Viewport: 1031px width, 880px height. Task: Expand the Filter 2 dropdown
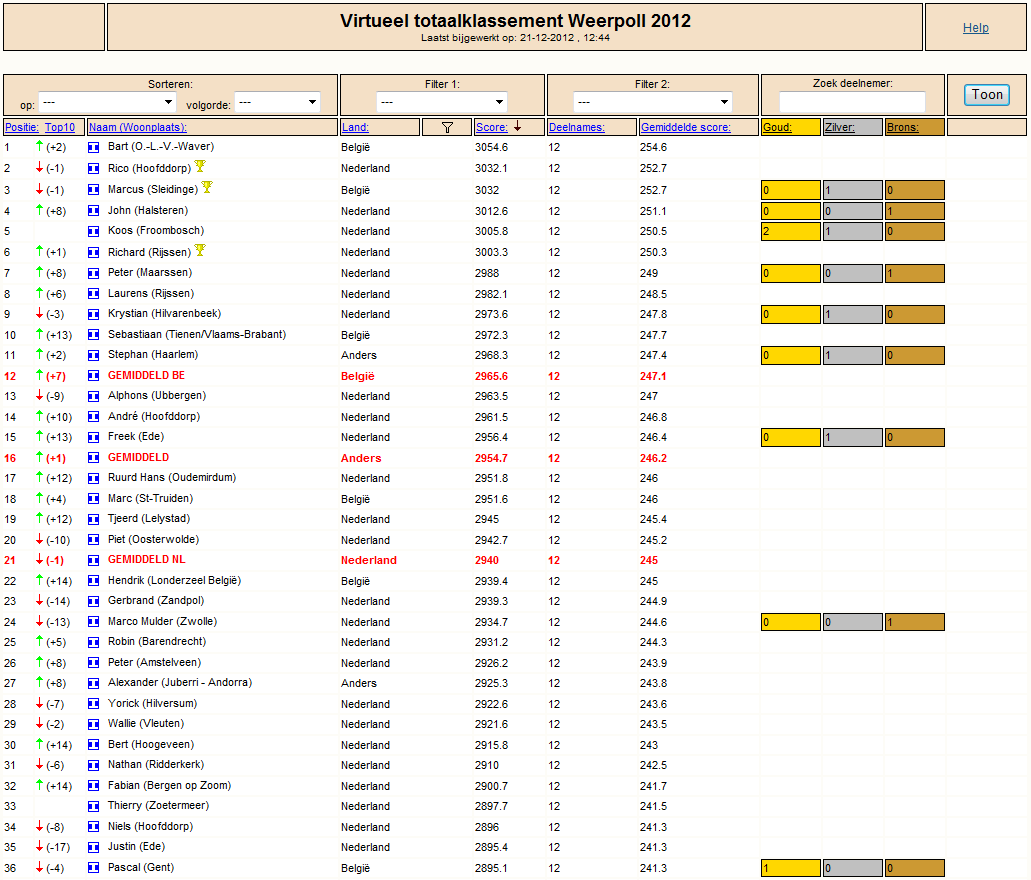pos(652,102)
